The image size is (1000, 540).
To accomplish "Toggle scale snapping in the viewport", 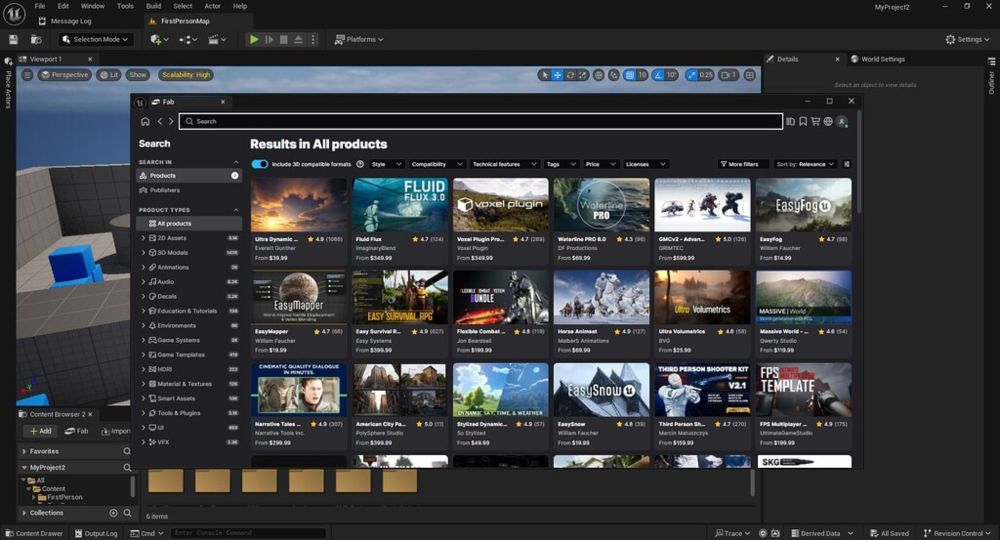I will click(x=692, y=75).
